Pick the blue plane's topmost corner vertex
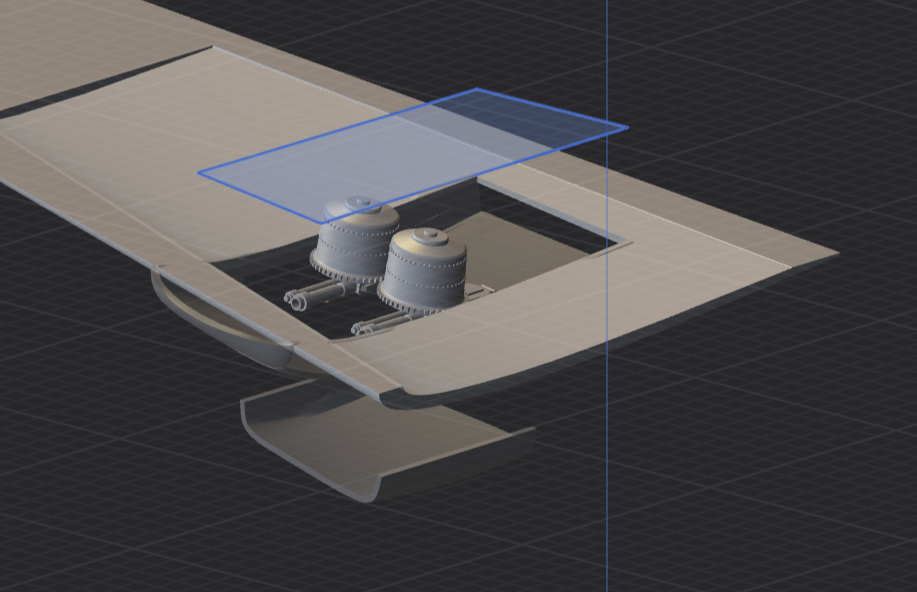Image resolution: width=917 pixels, height=592 pixels. tap(477, 90)
